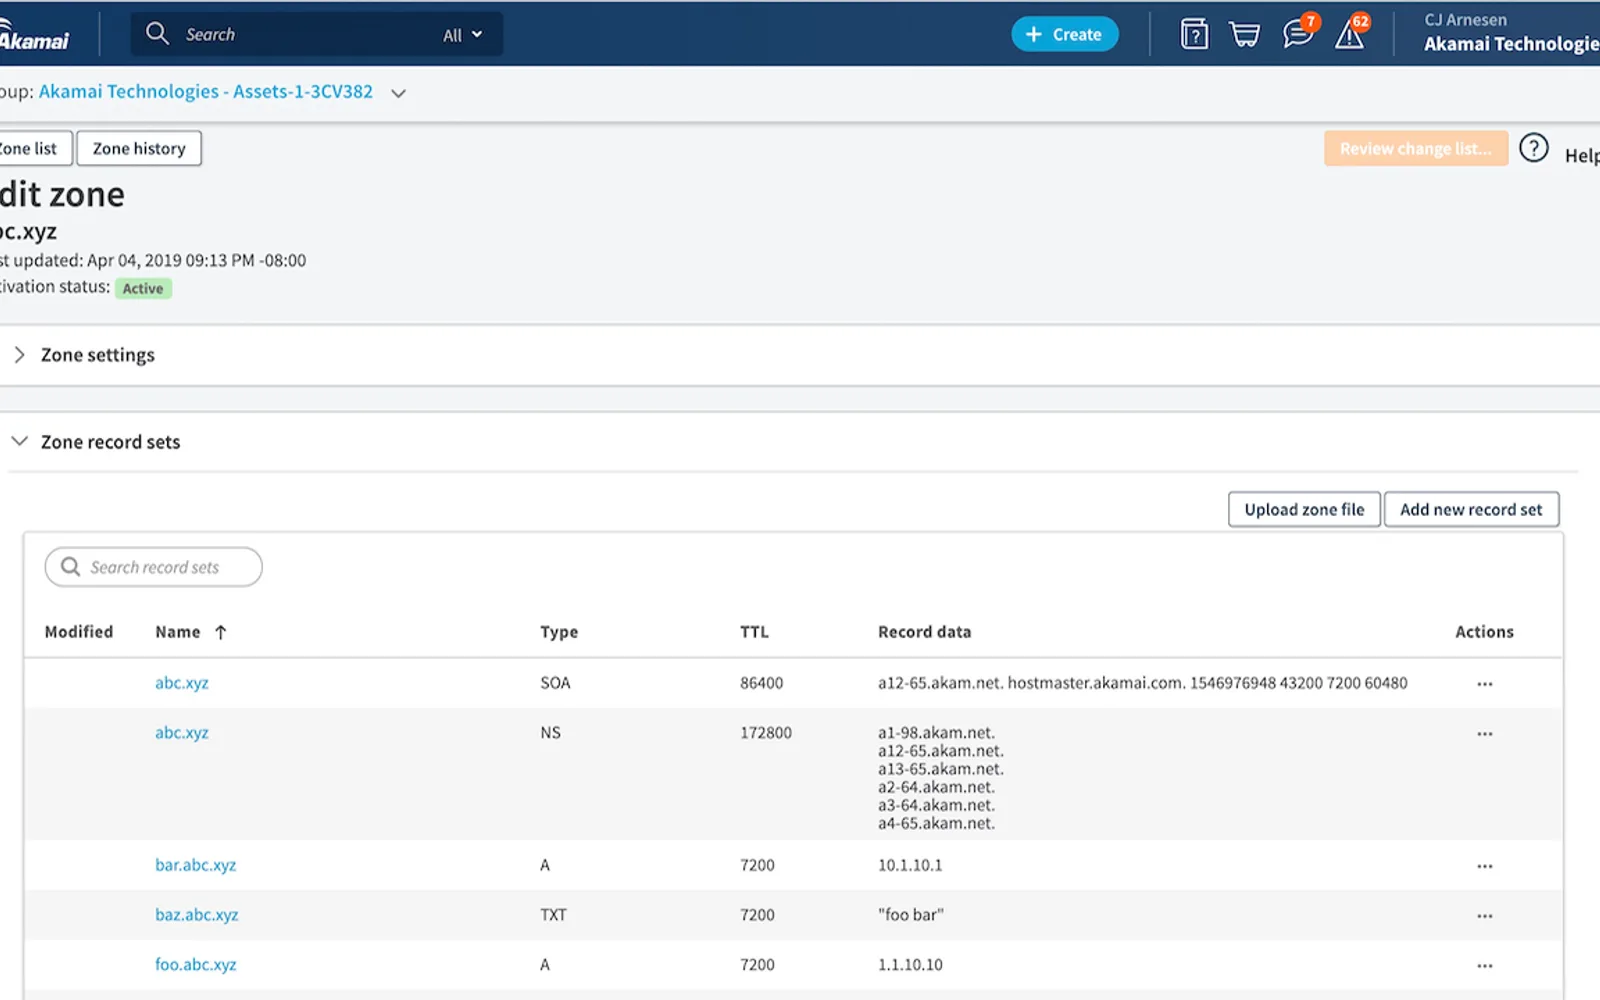
Task: Click the TTL column header
Action: tap(754, 632)
